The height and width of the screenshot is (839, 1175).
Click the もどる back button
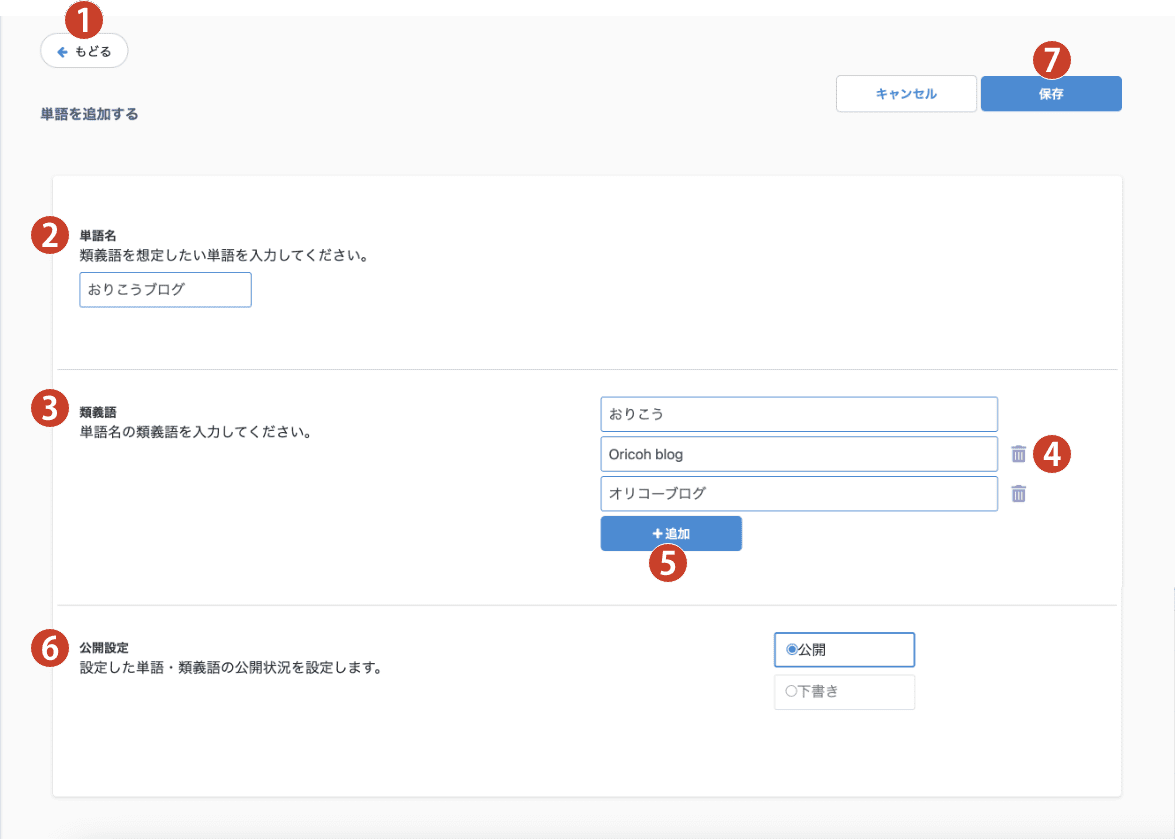point(84,51)
